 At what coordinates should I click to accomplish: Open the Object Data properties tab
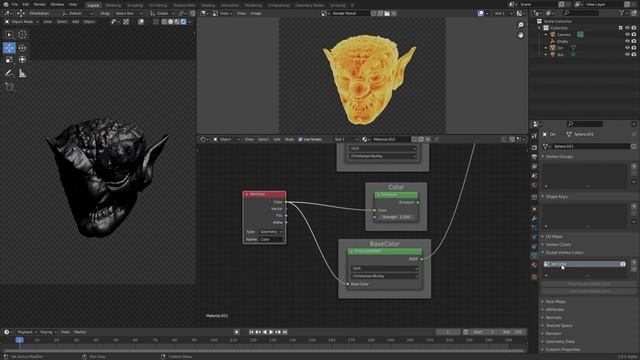(534, 256)
